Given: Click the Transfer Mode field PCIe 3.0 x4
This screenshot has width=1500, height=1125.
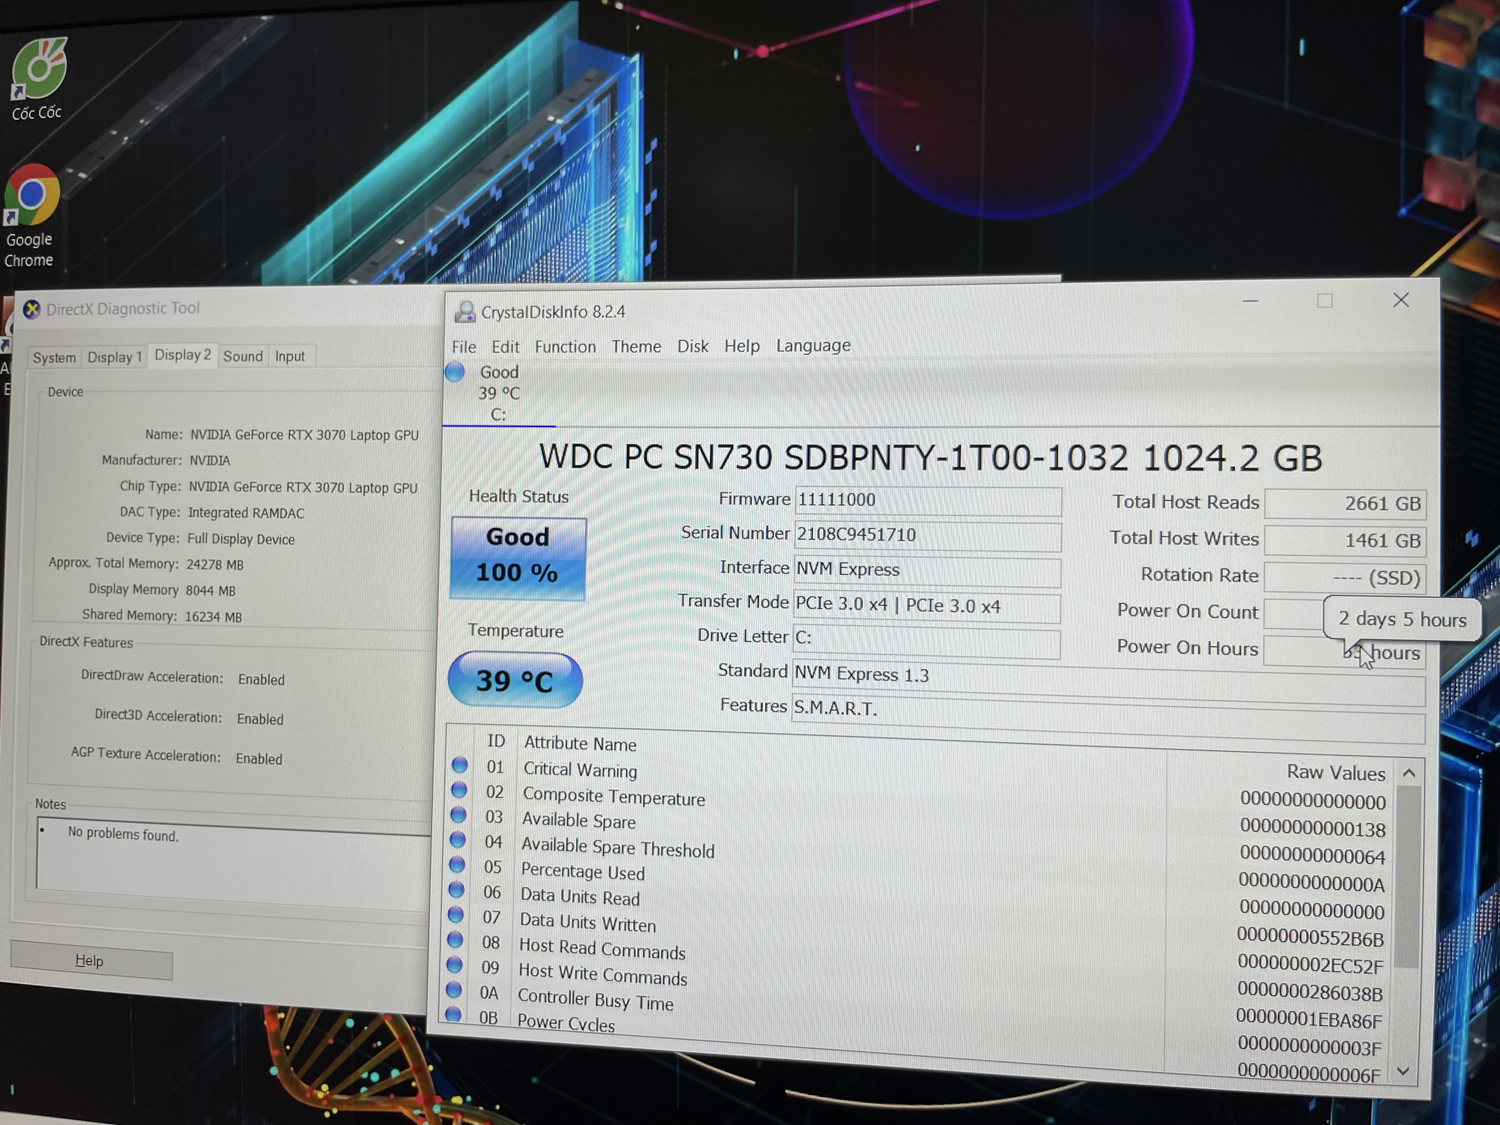Looking at the screenshot, I should [927, 607].
